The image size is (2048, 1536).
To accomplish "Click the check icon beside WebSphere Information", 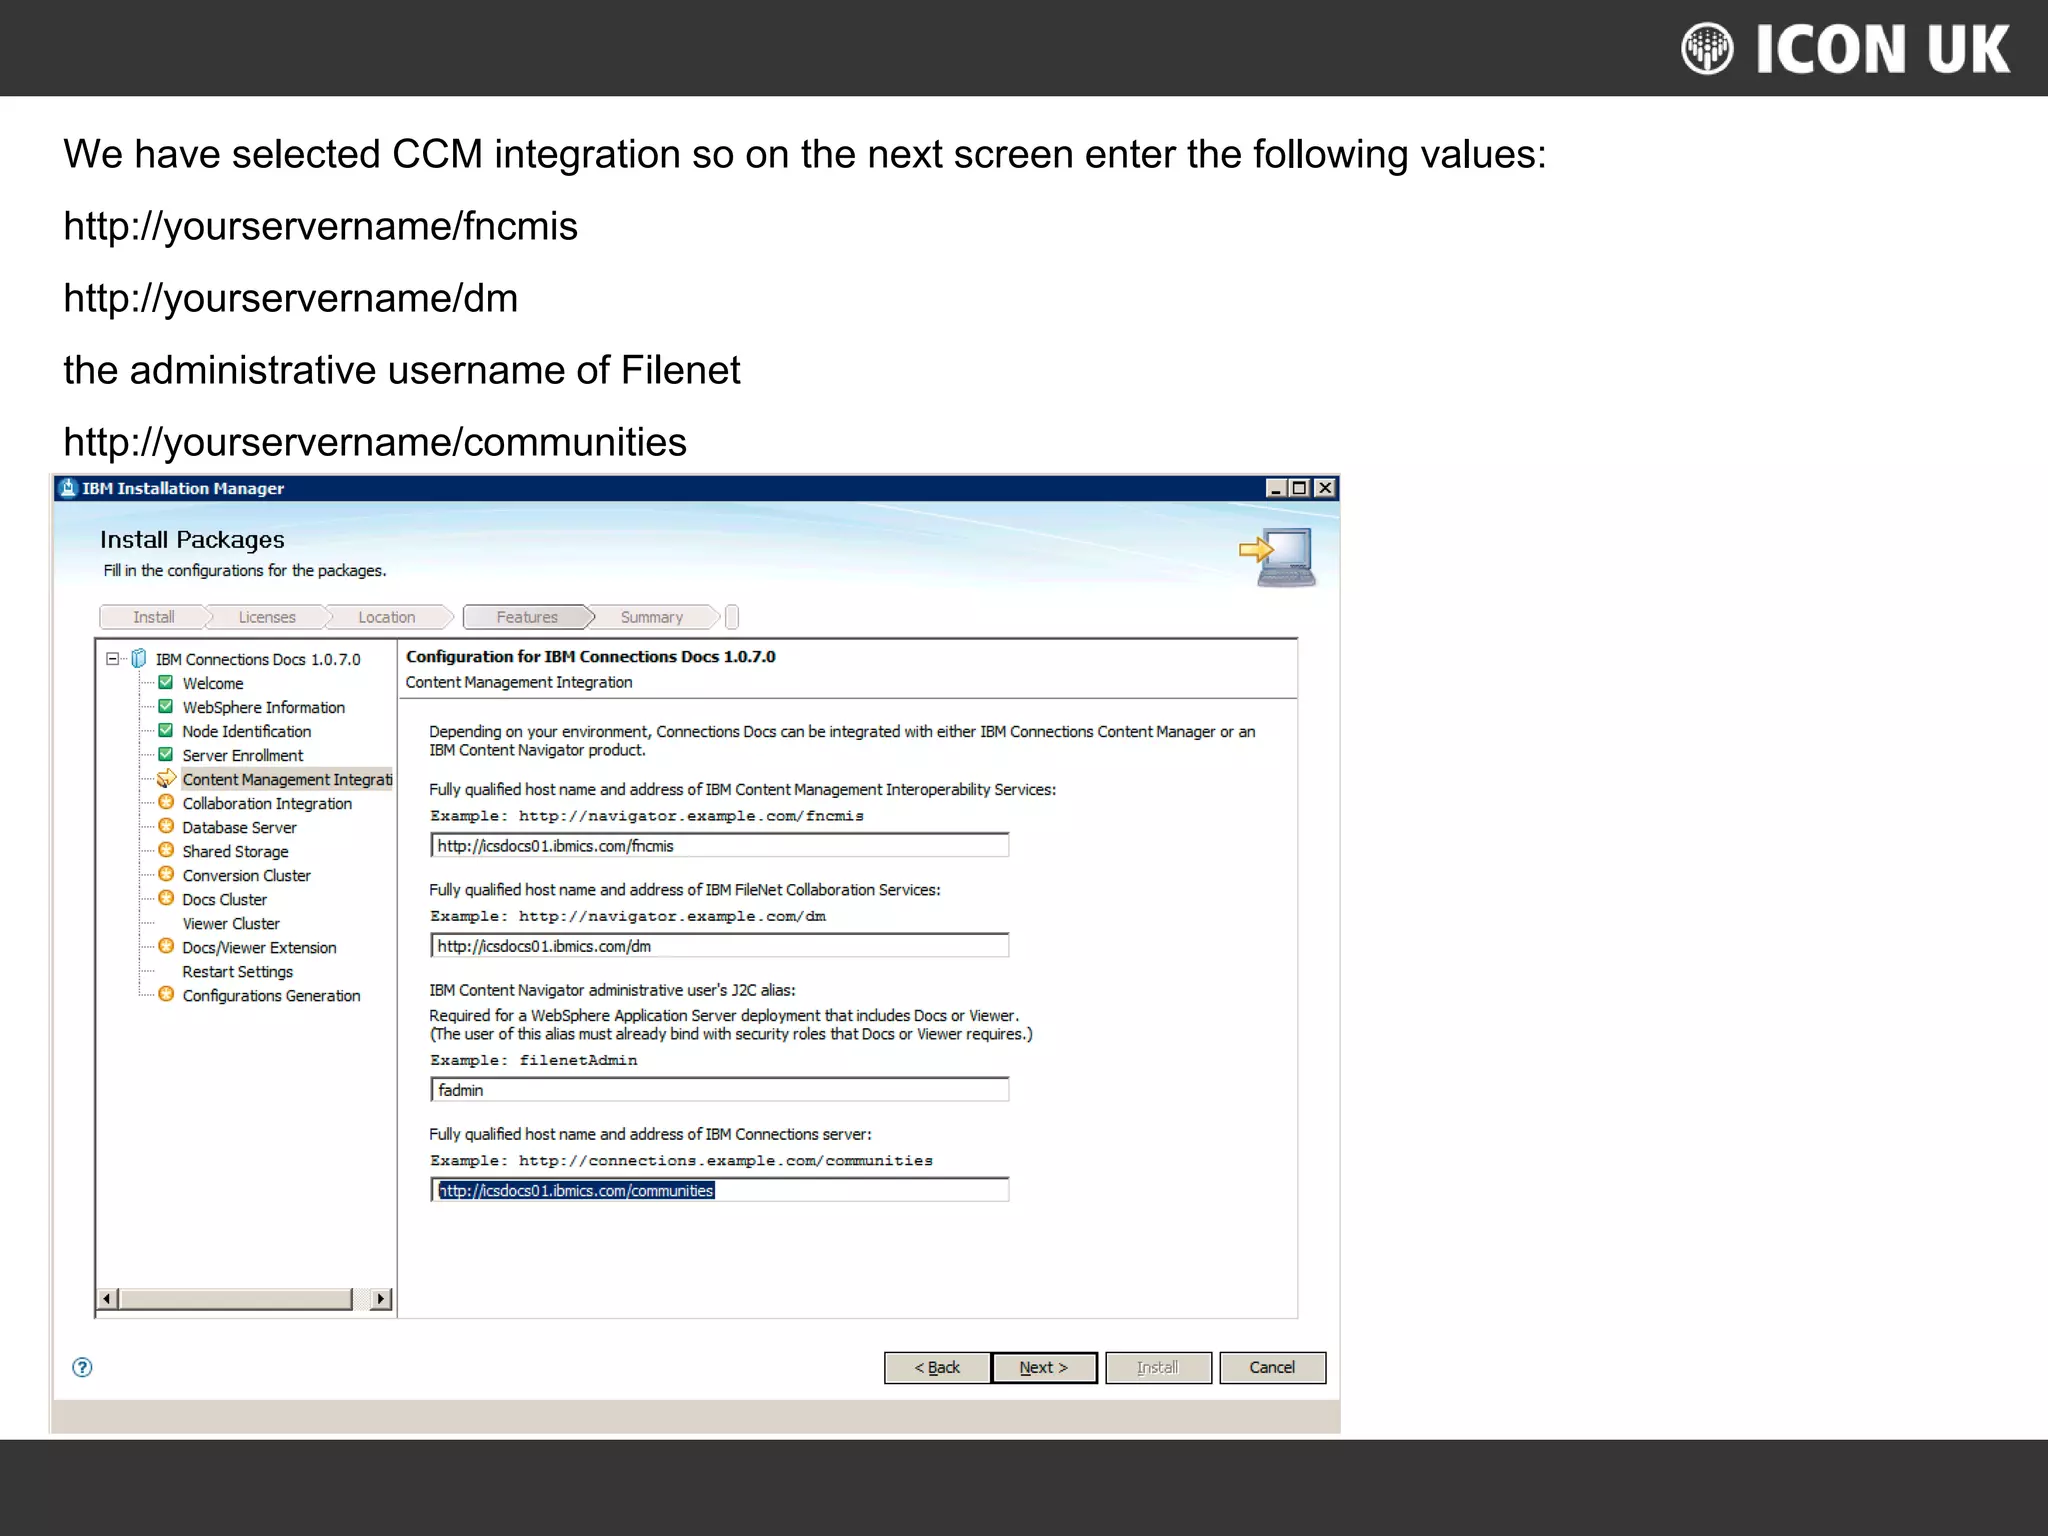I will tap(166, 706).
